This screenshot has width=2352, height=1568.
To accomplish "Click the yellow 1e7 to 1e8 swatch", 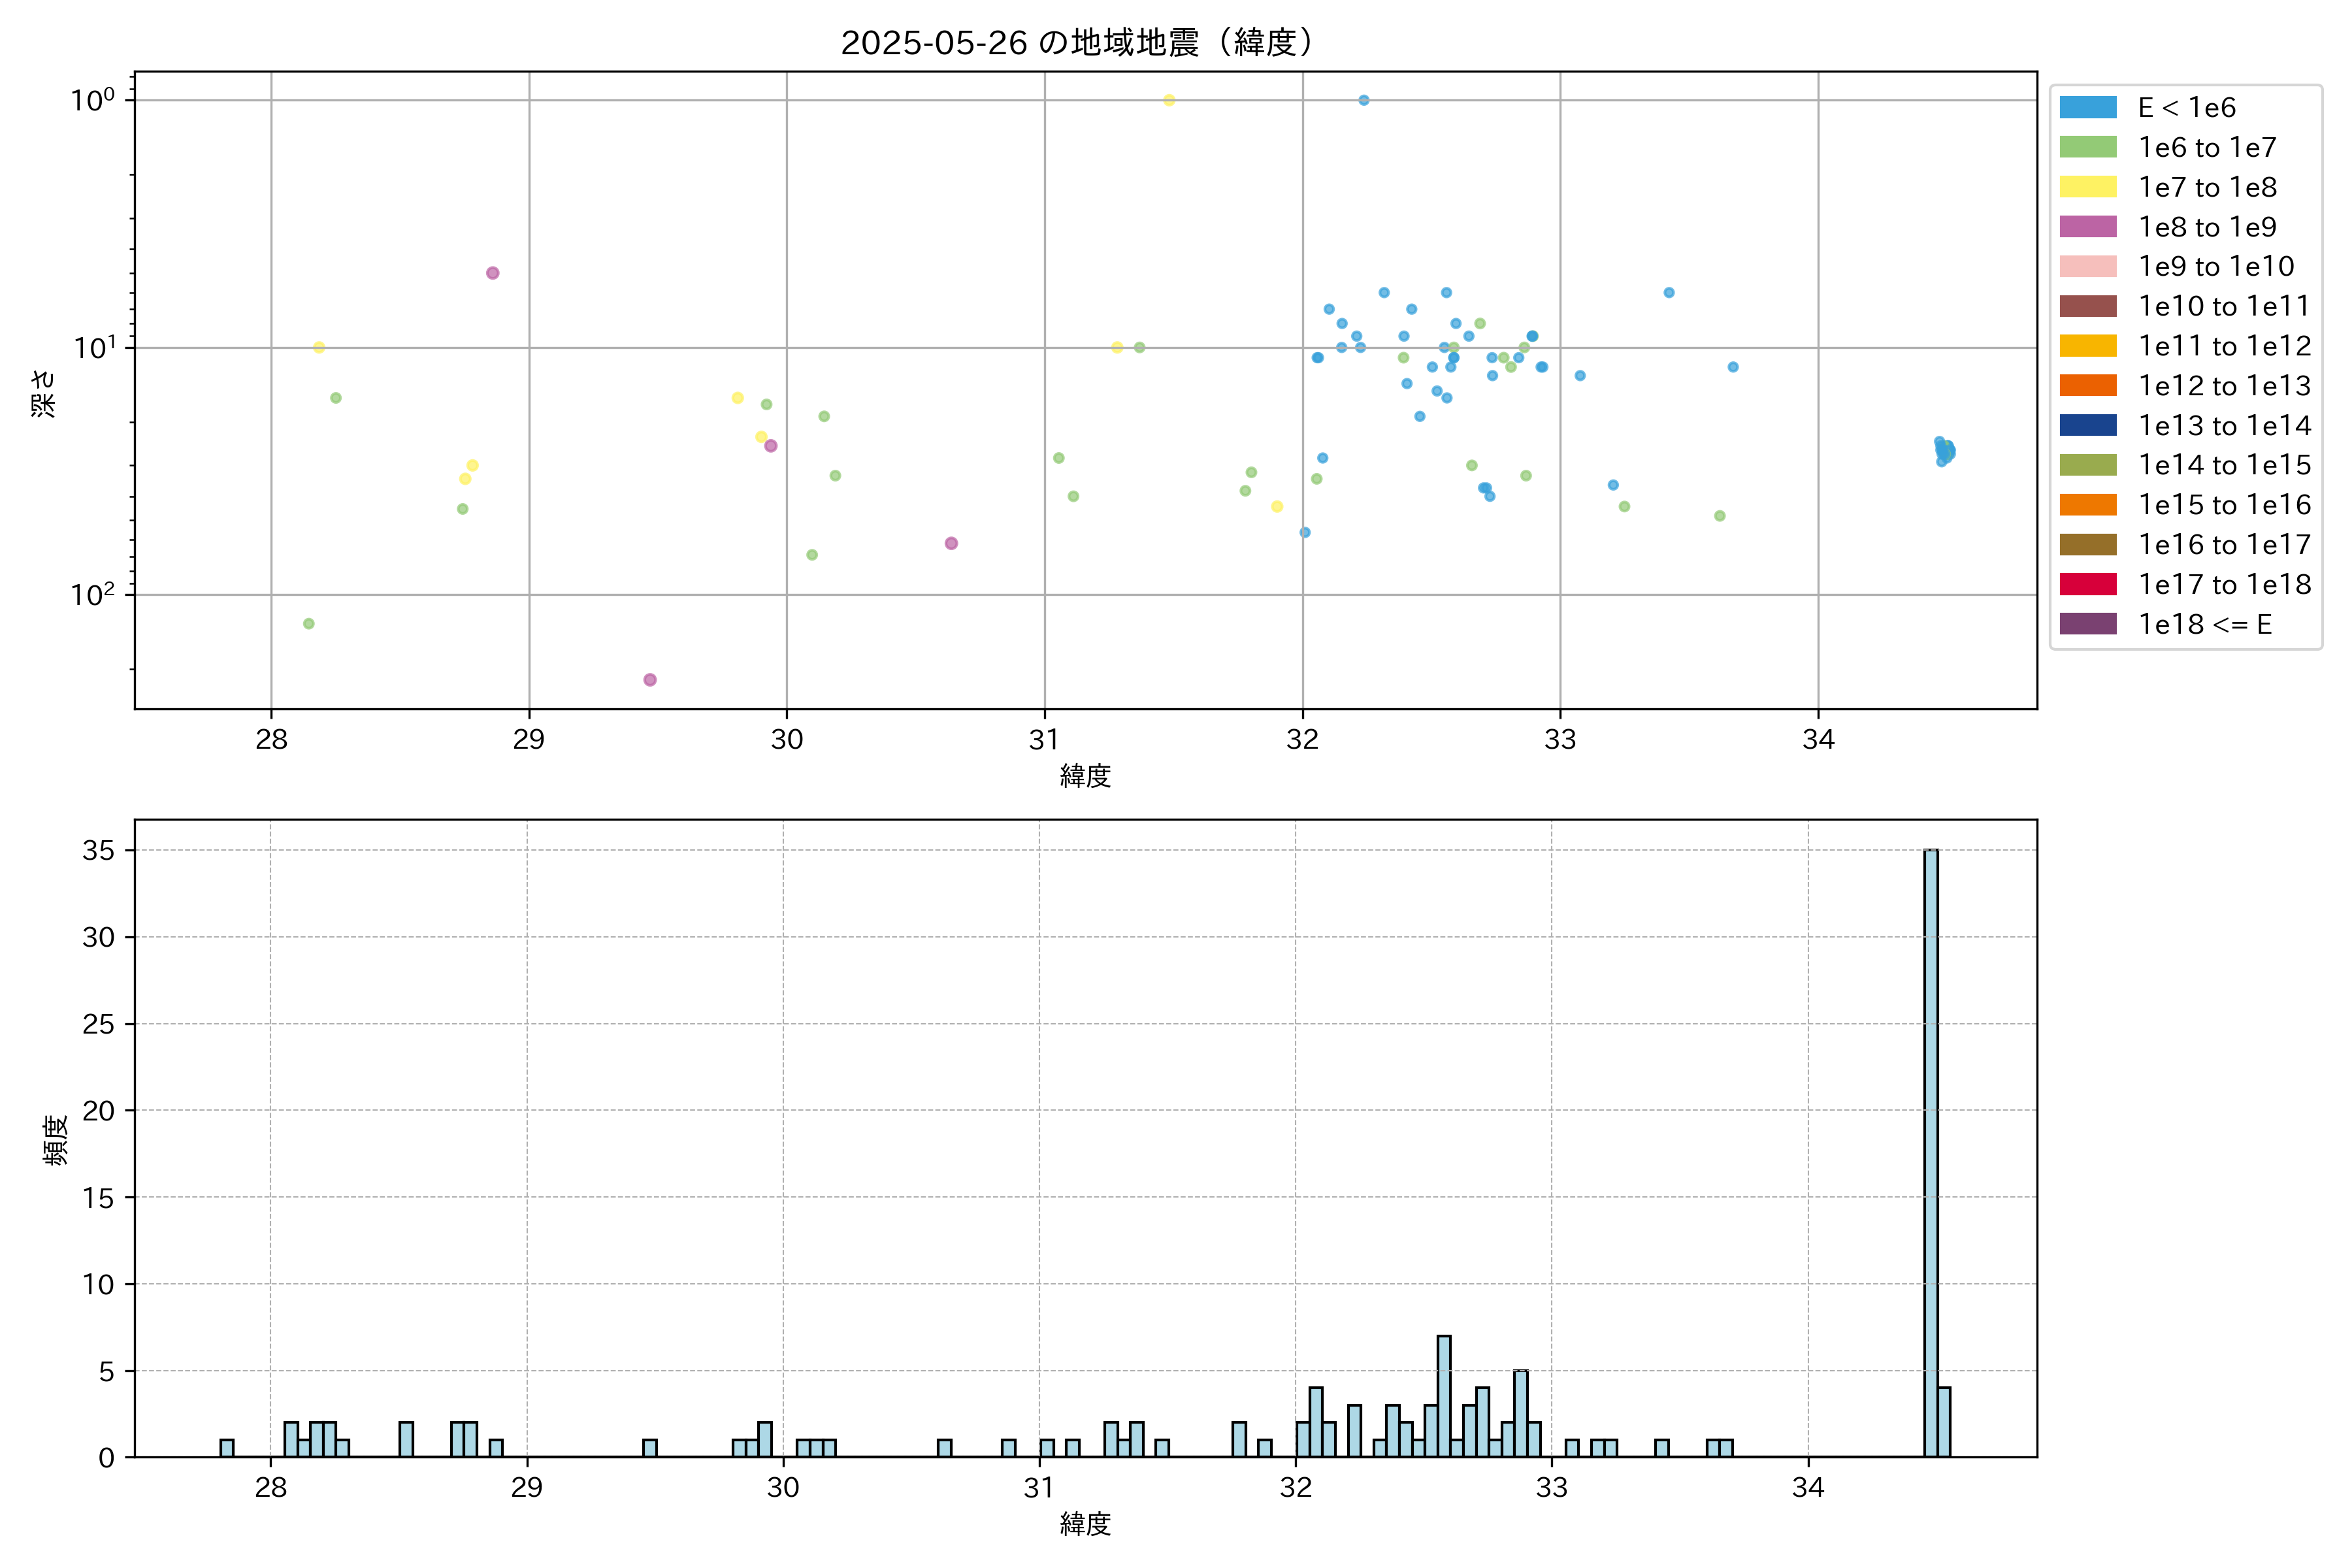I will pos(2087,187).
